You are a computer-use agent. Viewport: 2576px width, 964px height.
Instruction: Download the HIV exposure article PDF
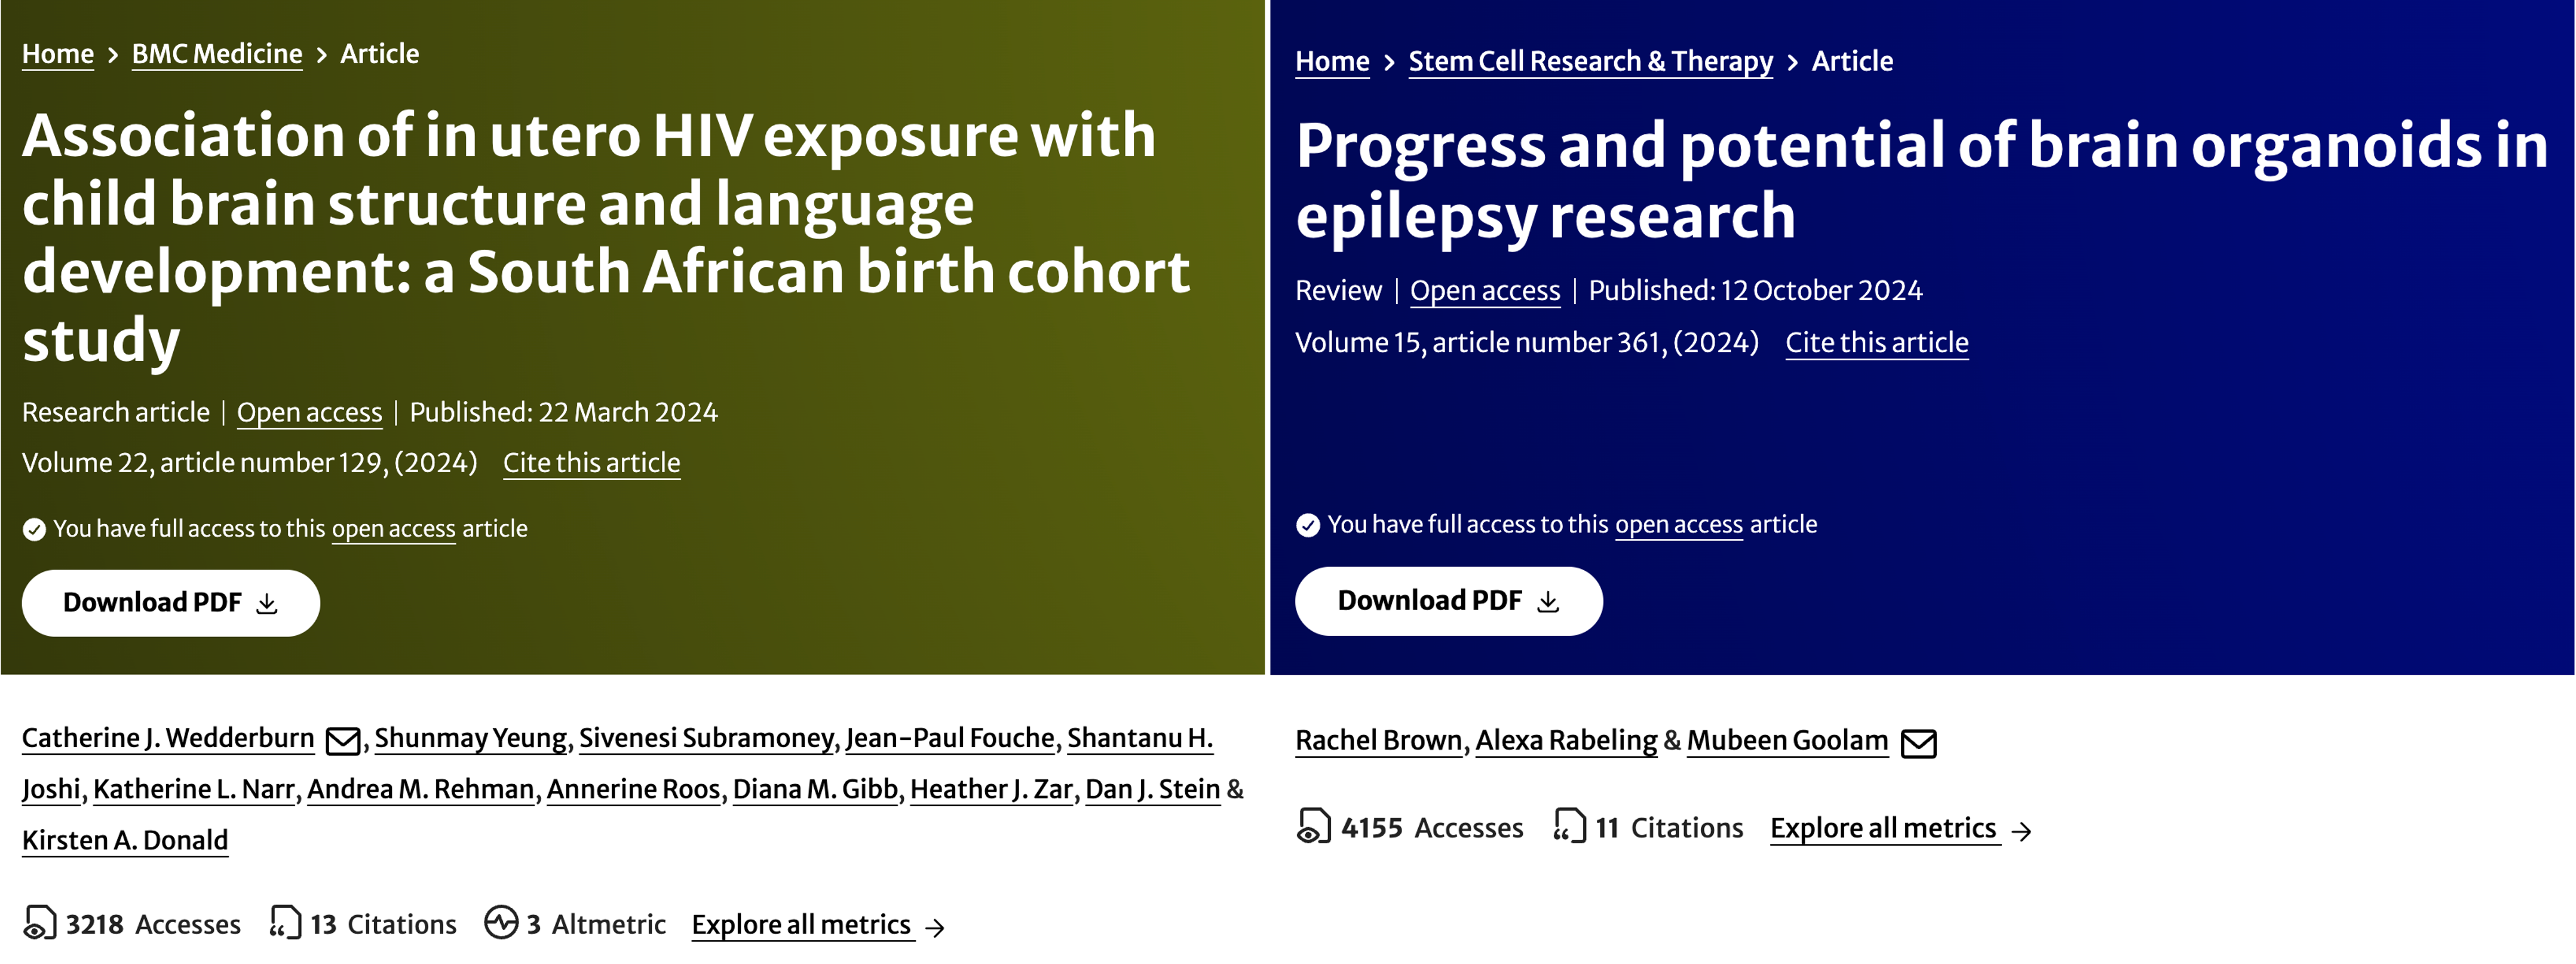click(171, 603)
